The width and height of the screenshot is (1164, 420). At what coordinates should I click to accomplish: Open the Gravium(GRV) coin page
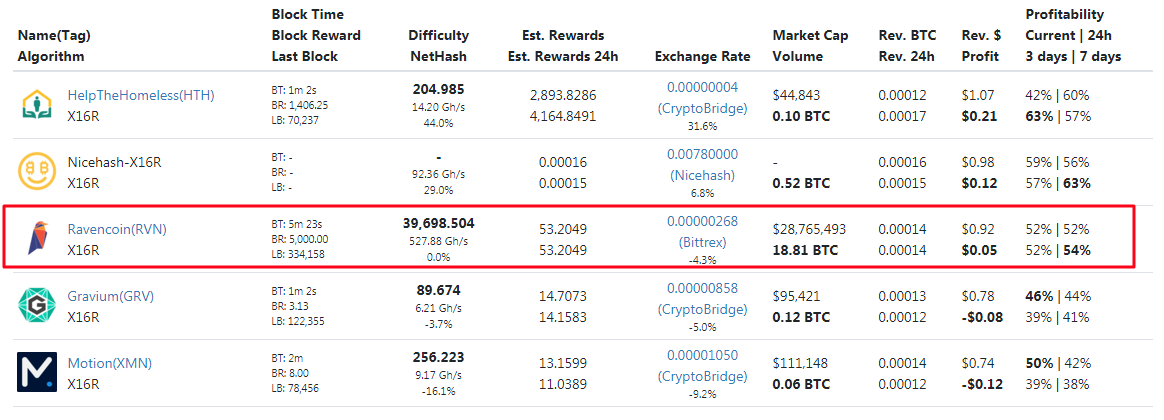coord(110,296)
